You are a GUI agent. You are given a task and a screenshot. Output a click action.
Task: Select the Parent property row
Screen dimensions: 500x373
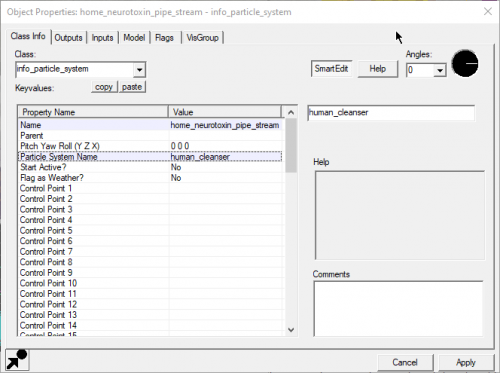click(150, 136)
